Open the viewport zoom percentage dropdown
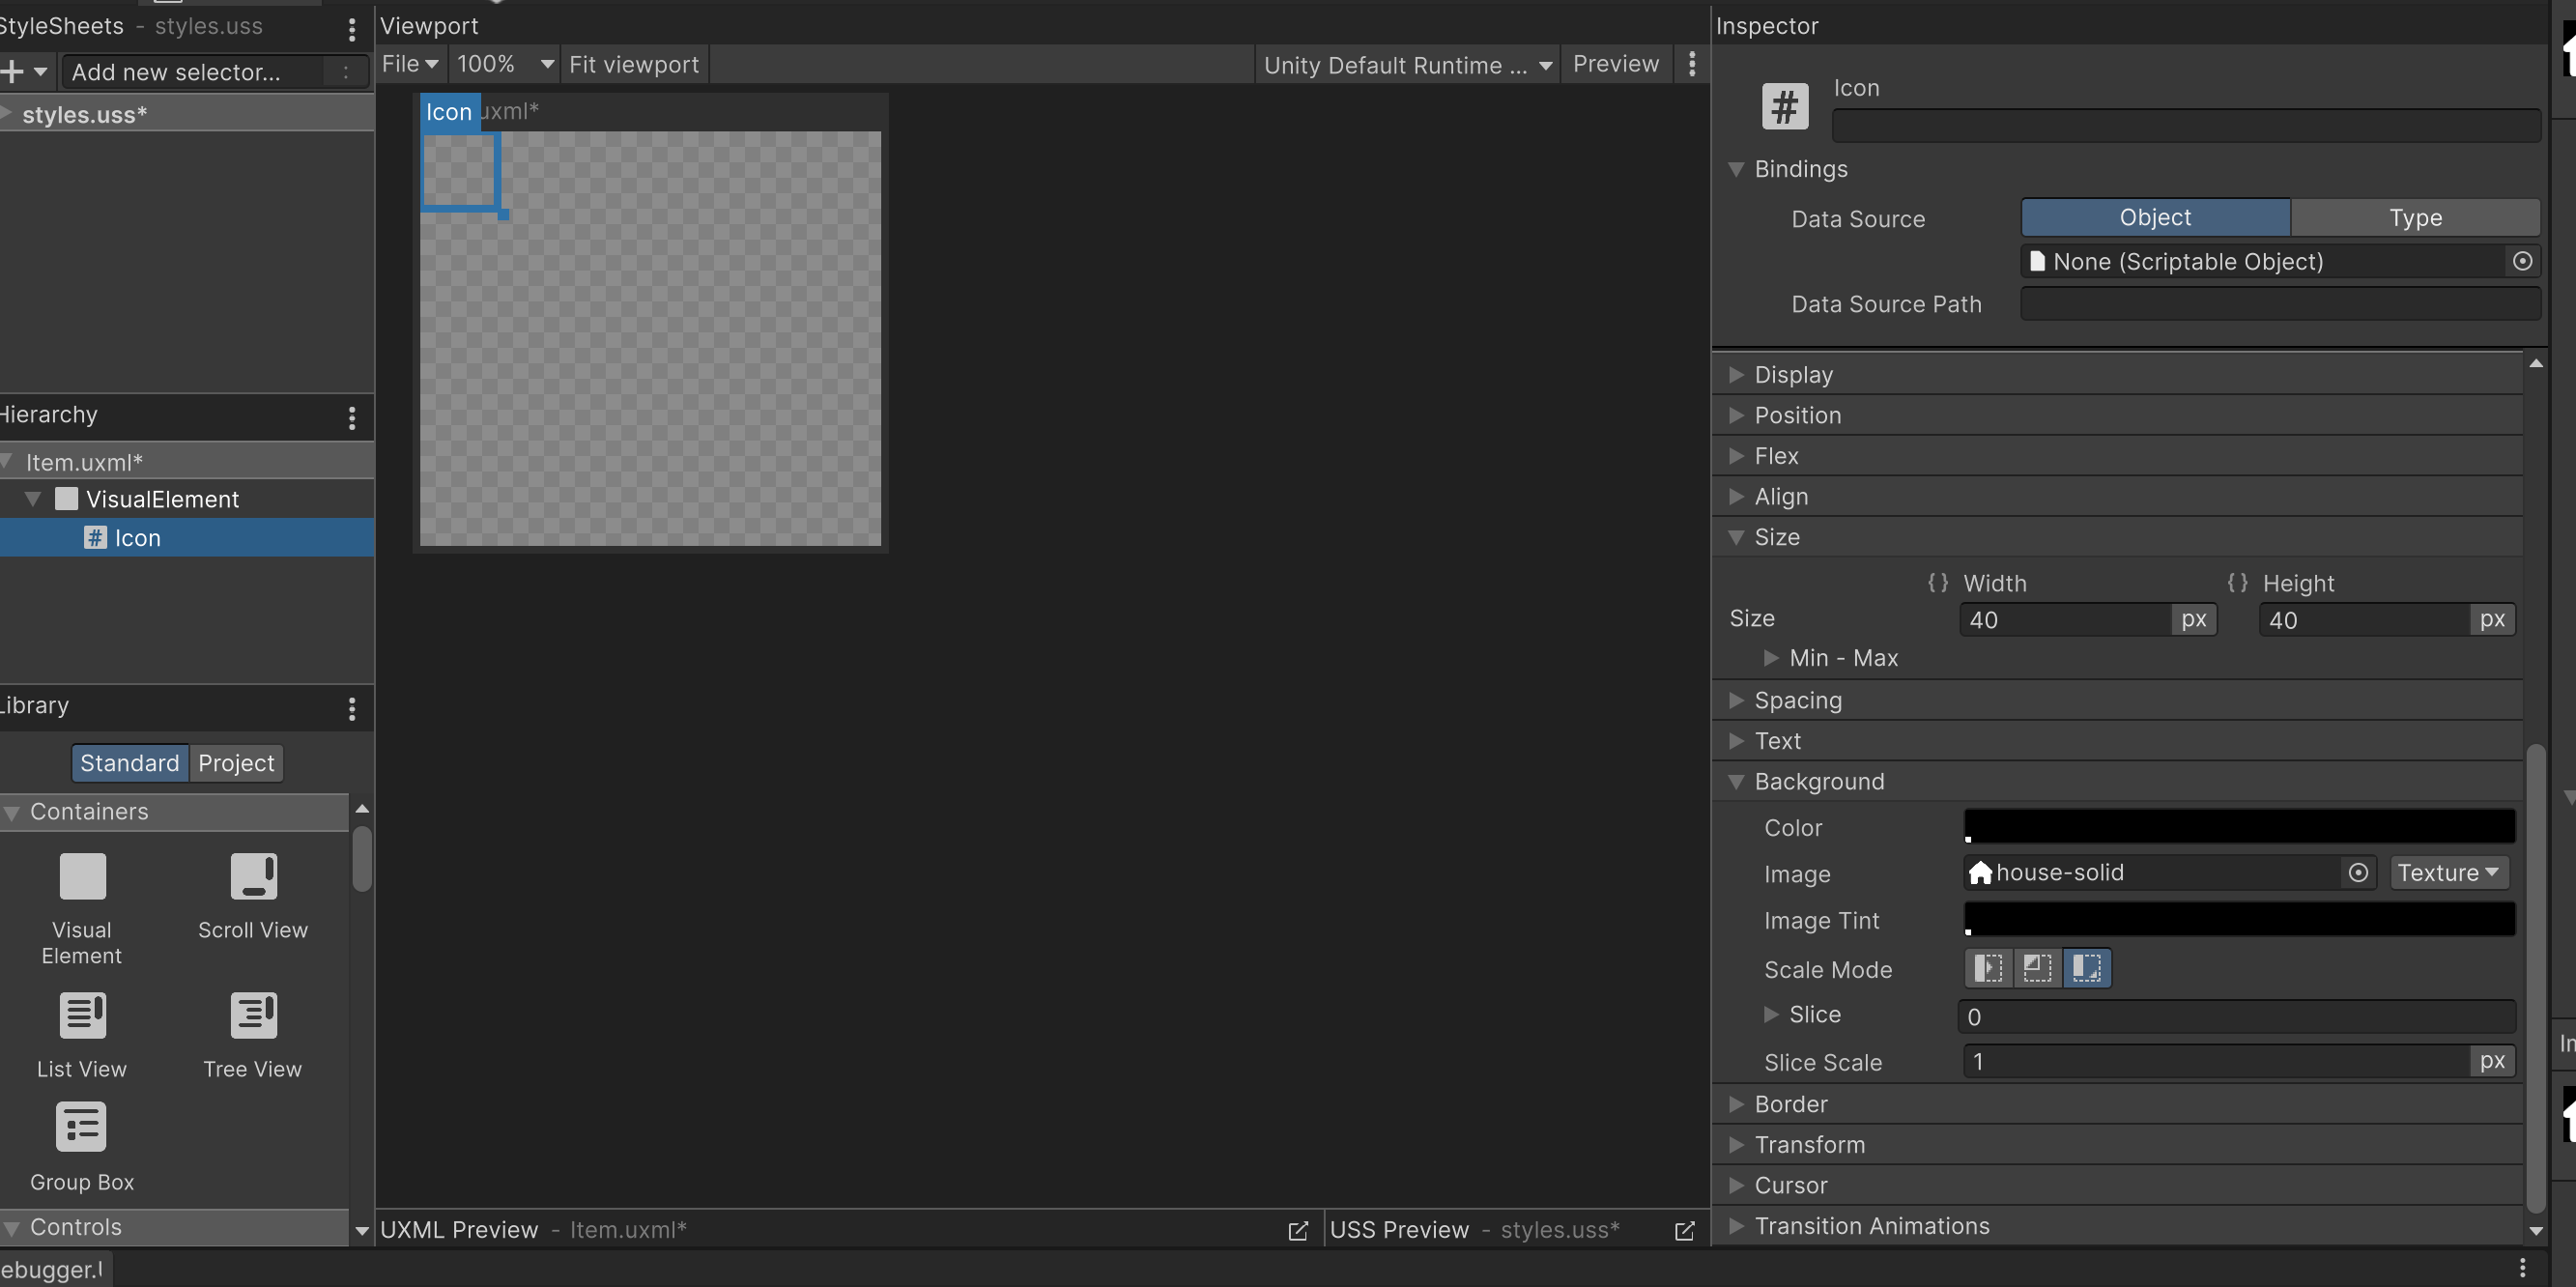 (x=503, y=64)
